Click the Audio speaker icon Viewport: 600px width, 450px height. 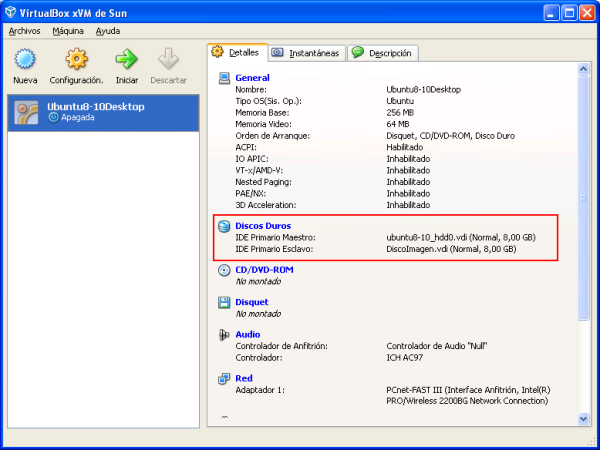[x=225, y=335]
